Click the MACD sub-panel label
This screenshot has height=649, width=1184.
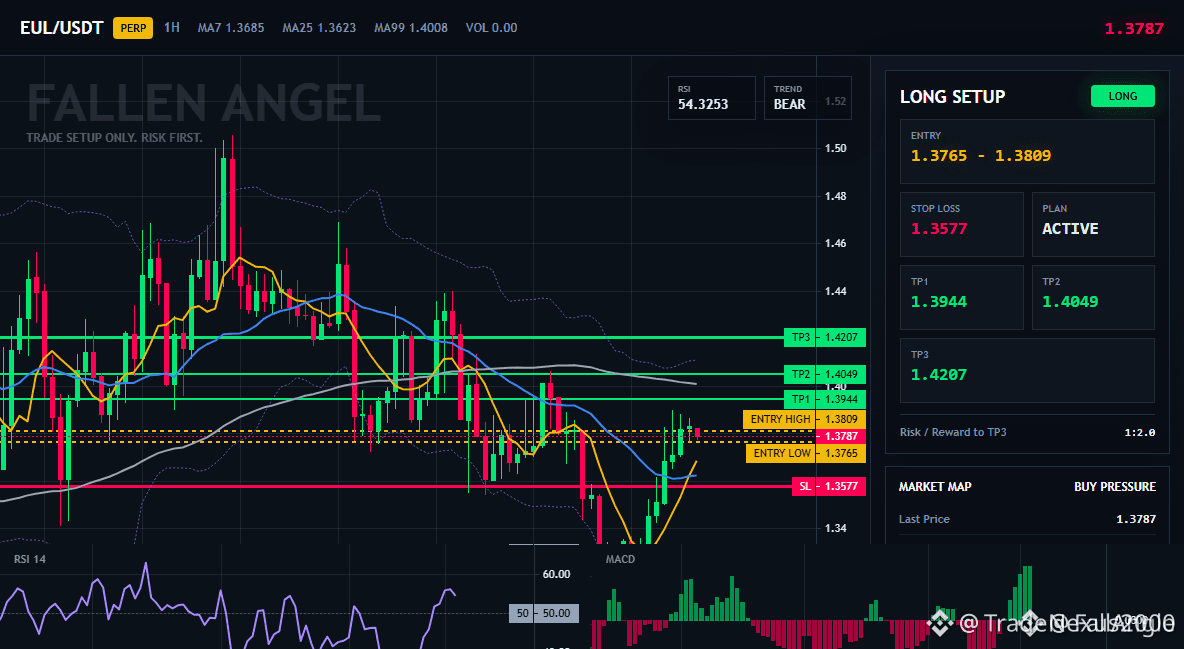(x=620, y=559)
